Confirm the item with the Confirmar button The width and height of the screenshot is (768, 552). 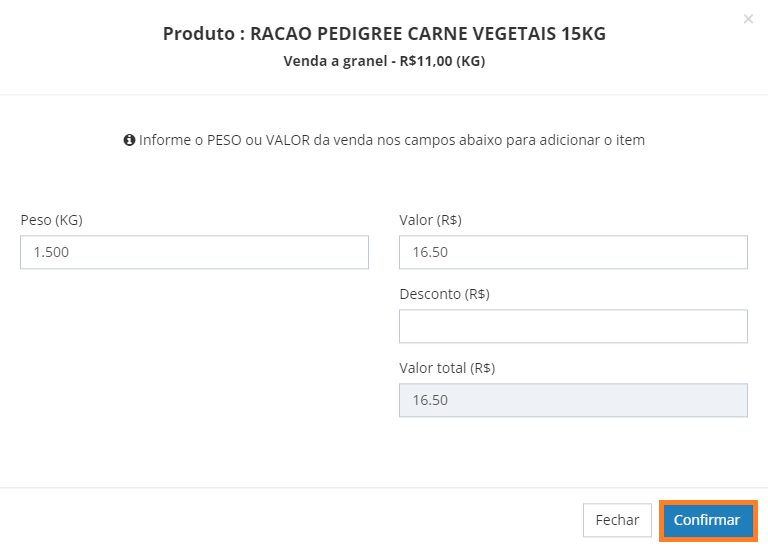click(x=708, y=520)
